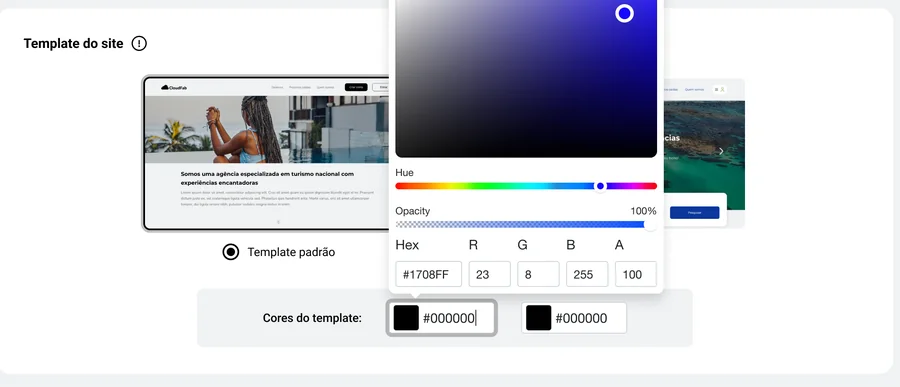Click the blue button in second template preview
This screenshot has width=900, height=387.
coord(695,212)
